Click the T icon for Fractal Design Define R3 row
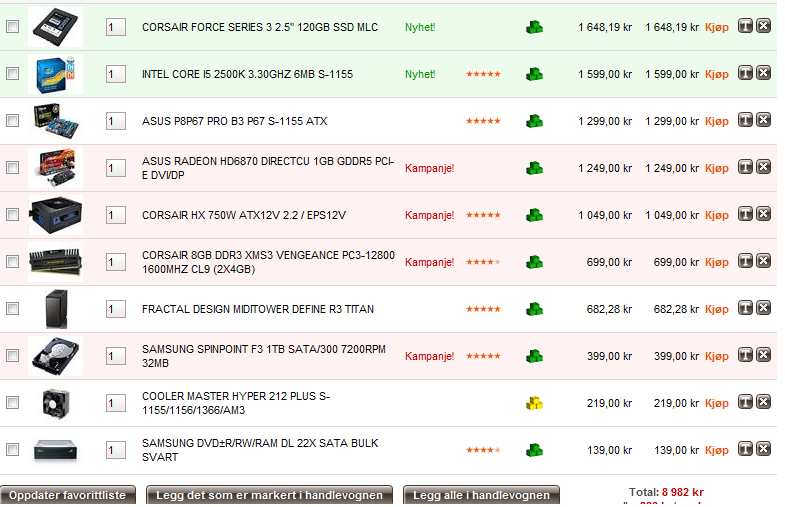This screenshot has width=785, height=507. point(745,308)
